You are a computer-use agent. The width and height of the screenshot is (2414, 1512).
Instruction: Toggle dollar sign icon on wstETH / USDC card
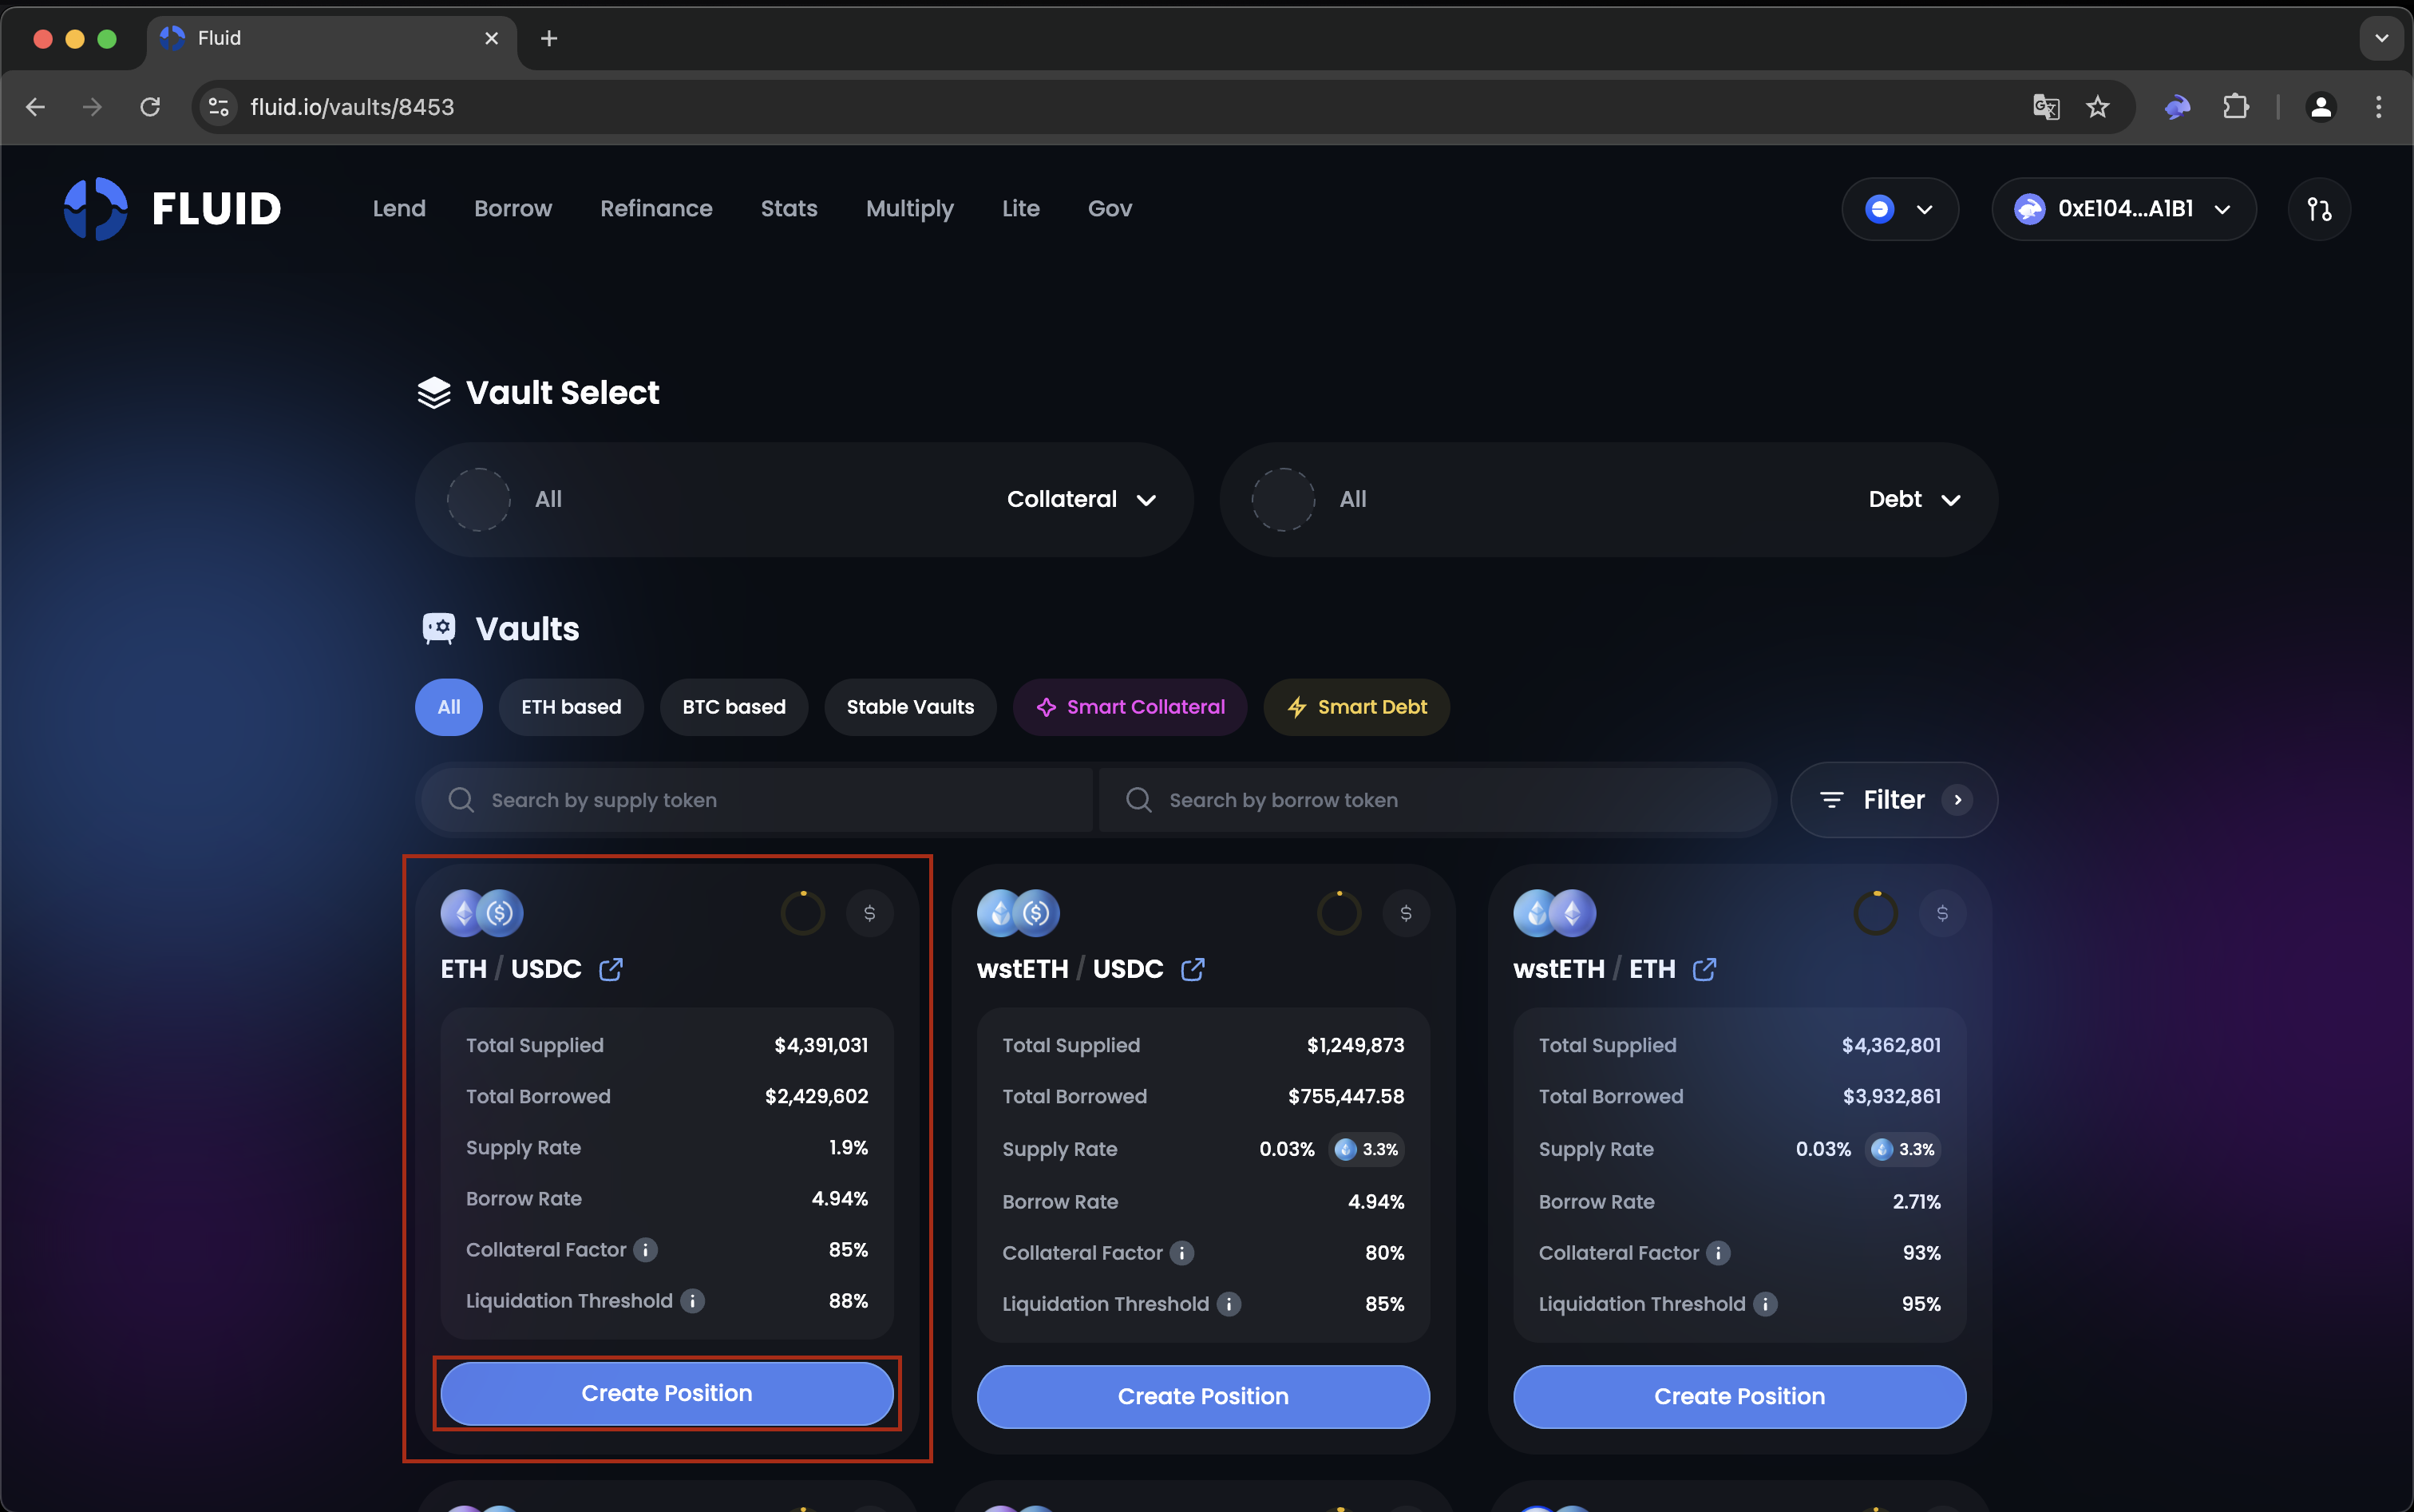1406,913
